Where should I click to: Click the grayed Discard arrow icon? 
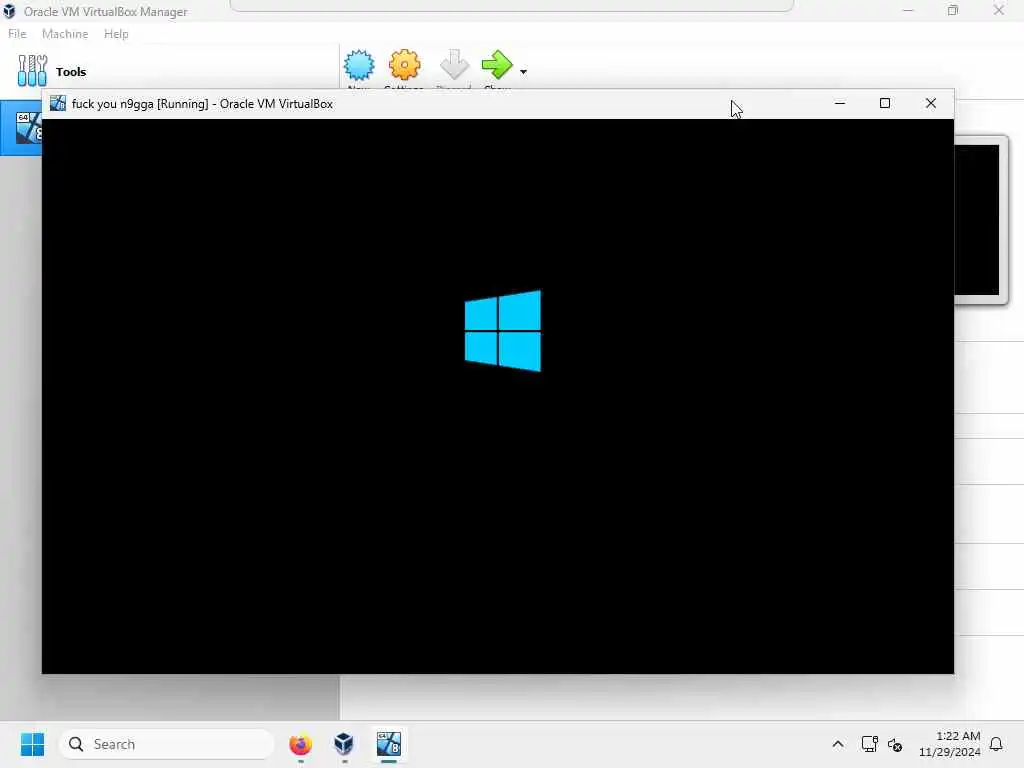(454, 65)
